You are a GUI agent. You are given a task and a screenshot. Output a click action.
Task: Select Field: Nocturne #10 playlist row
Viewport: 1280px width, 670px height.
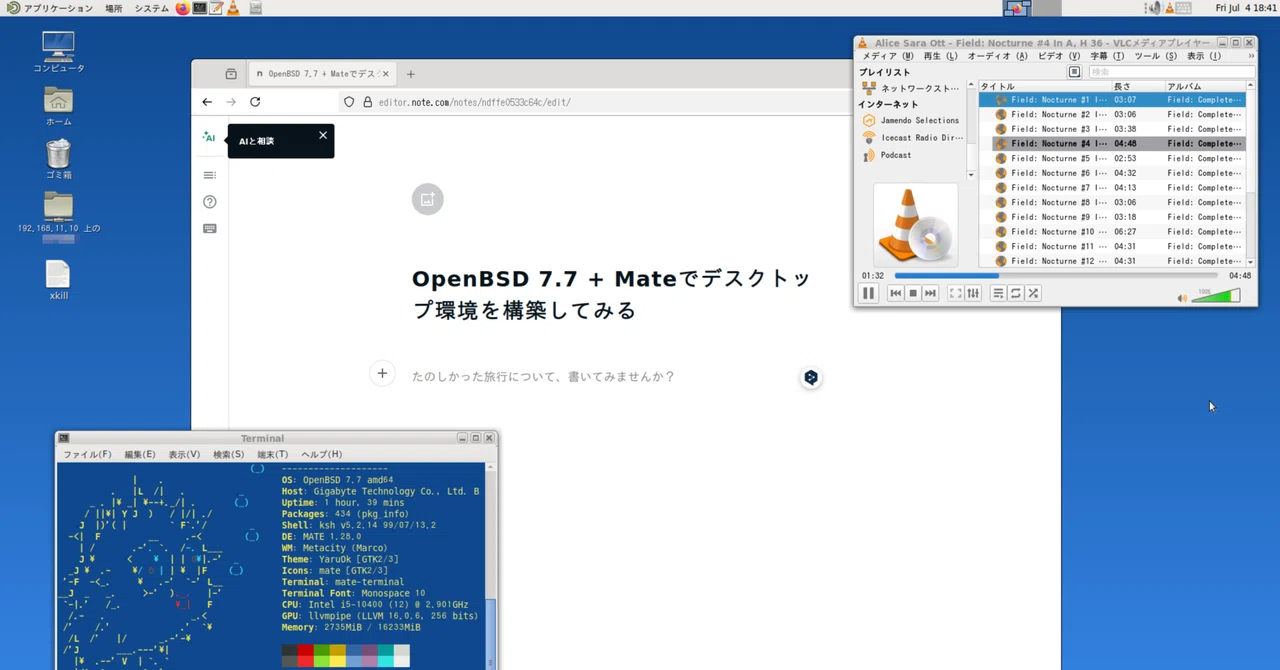coord(1112,231)
